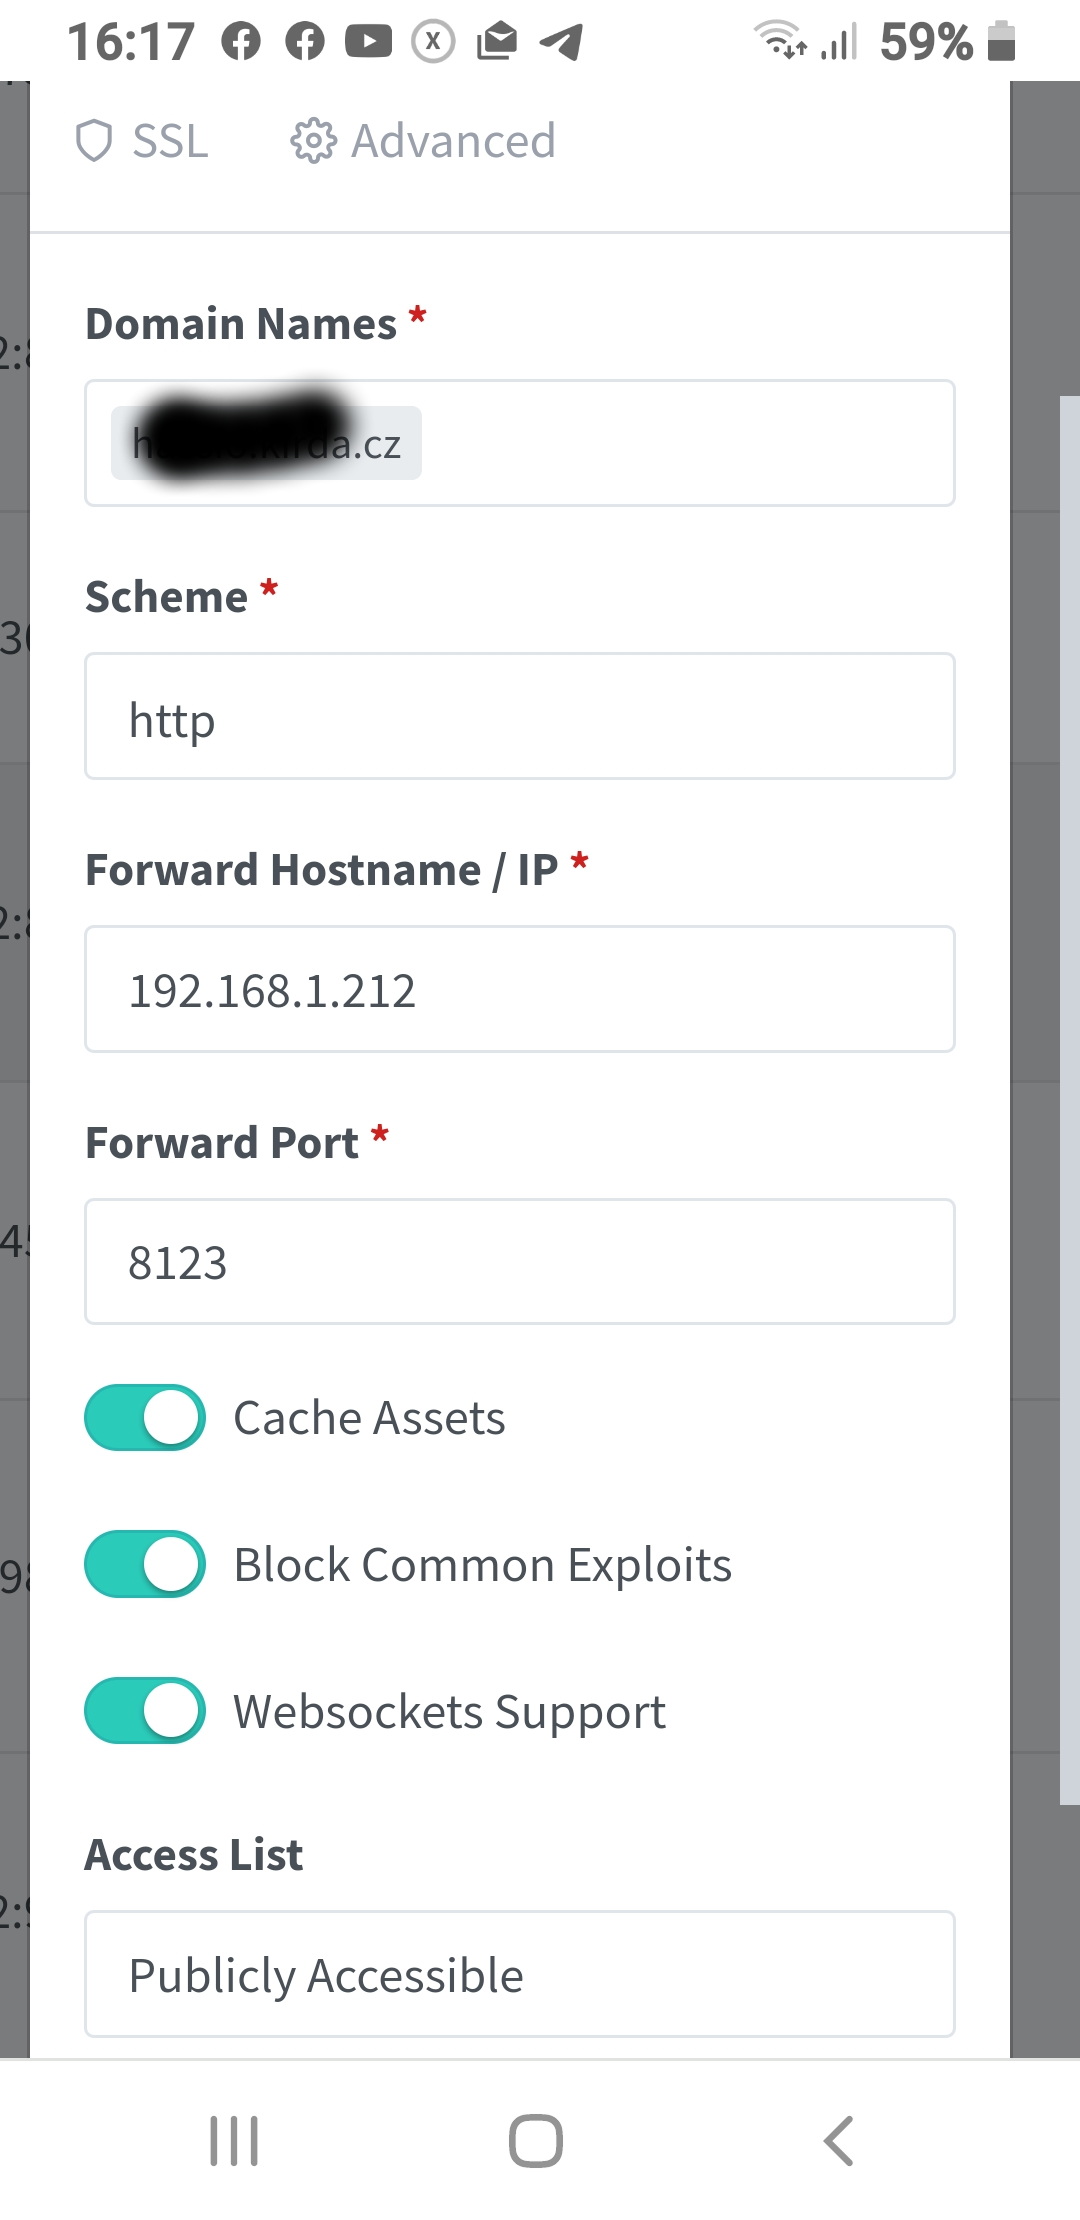This screenshot has width=1080, height=2220.
Task: Turn off Block Common Exploits switch
Action: 145,1564
